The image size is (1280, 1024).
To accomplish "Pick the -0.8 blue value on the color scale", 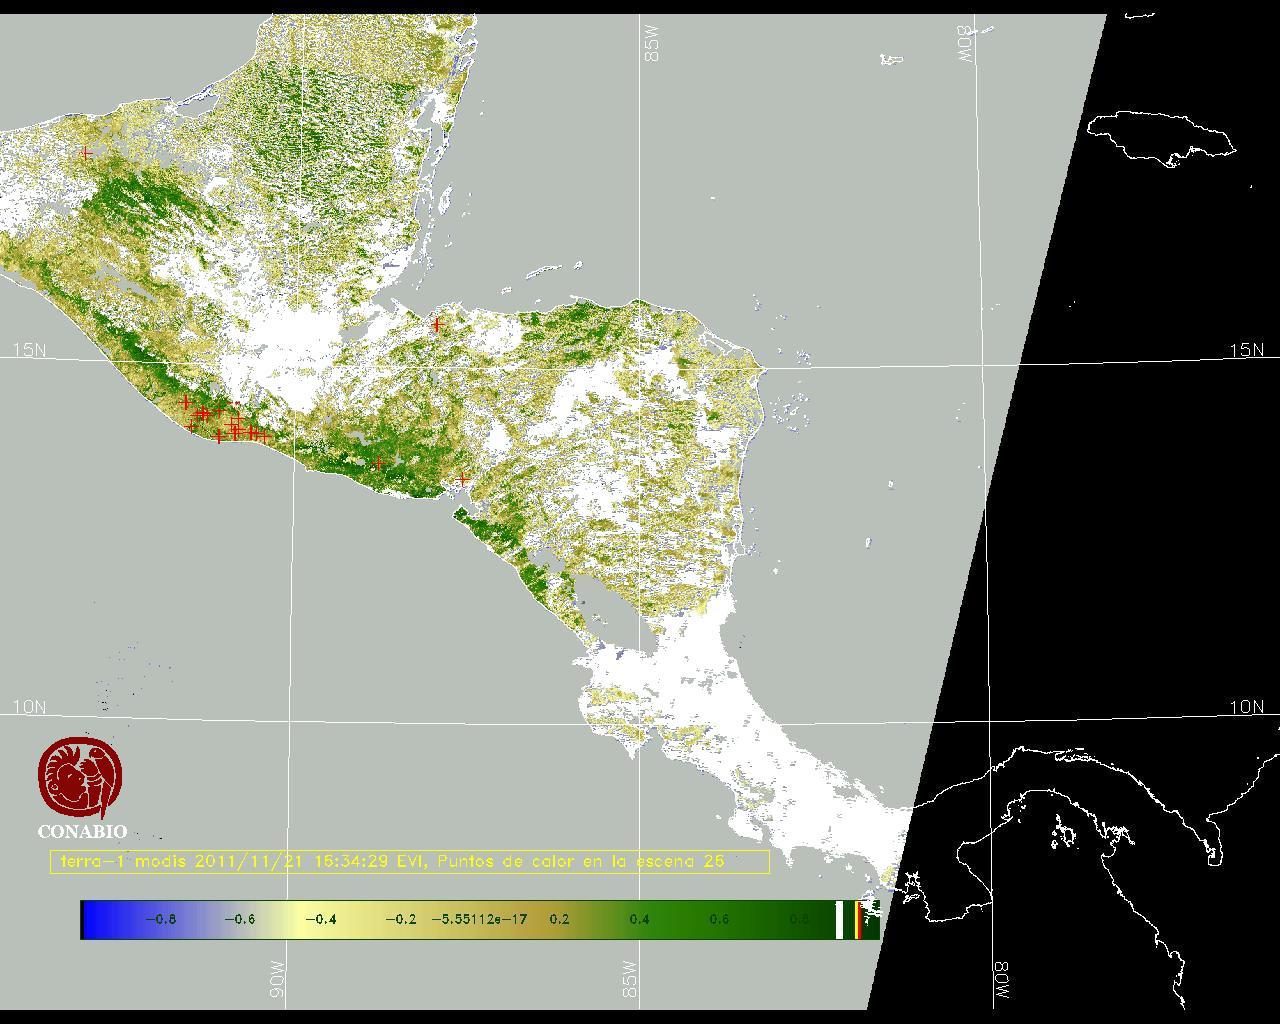I will point(160,919).
